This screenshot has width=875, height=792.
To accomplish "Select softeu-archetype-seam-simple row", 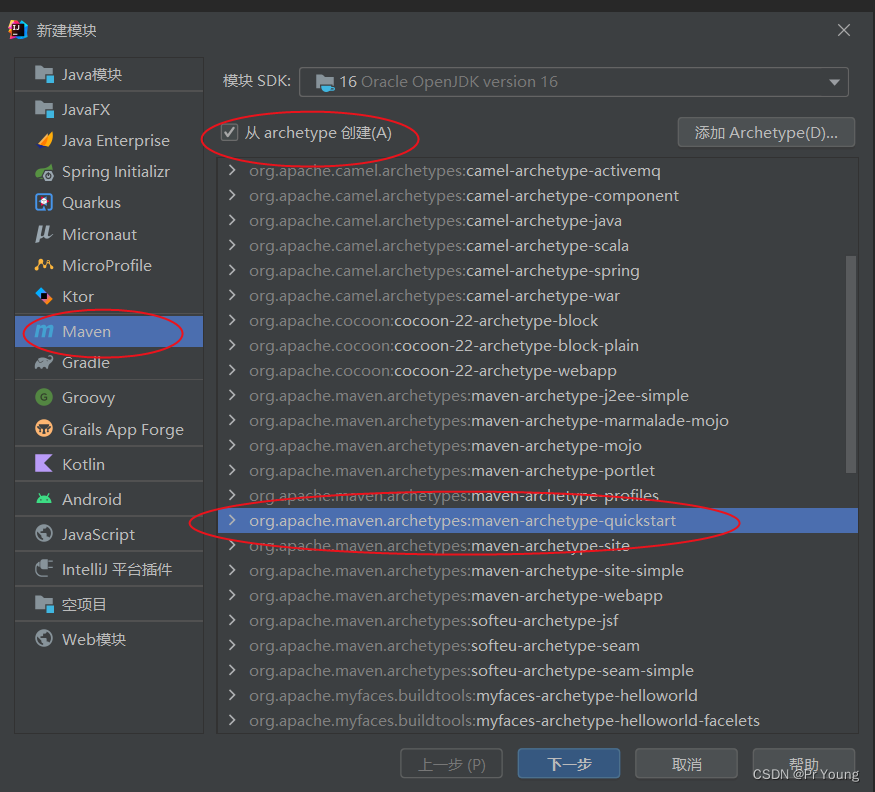I will 537,670.
